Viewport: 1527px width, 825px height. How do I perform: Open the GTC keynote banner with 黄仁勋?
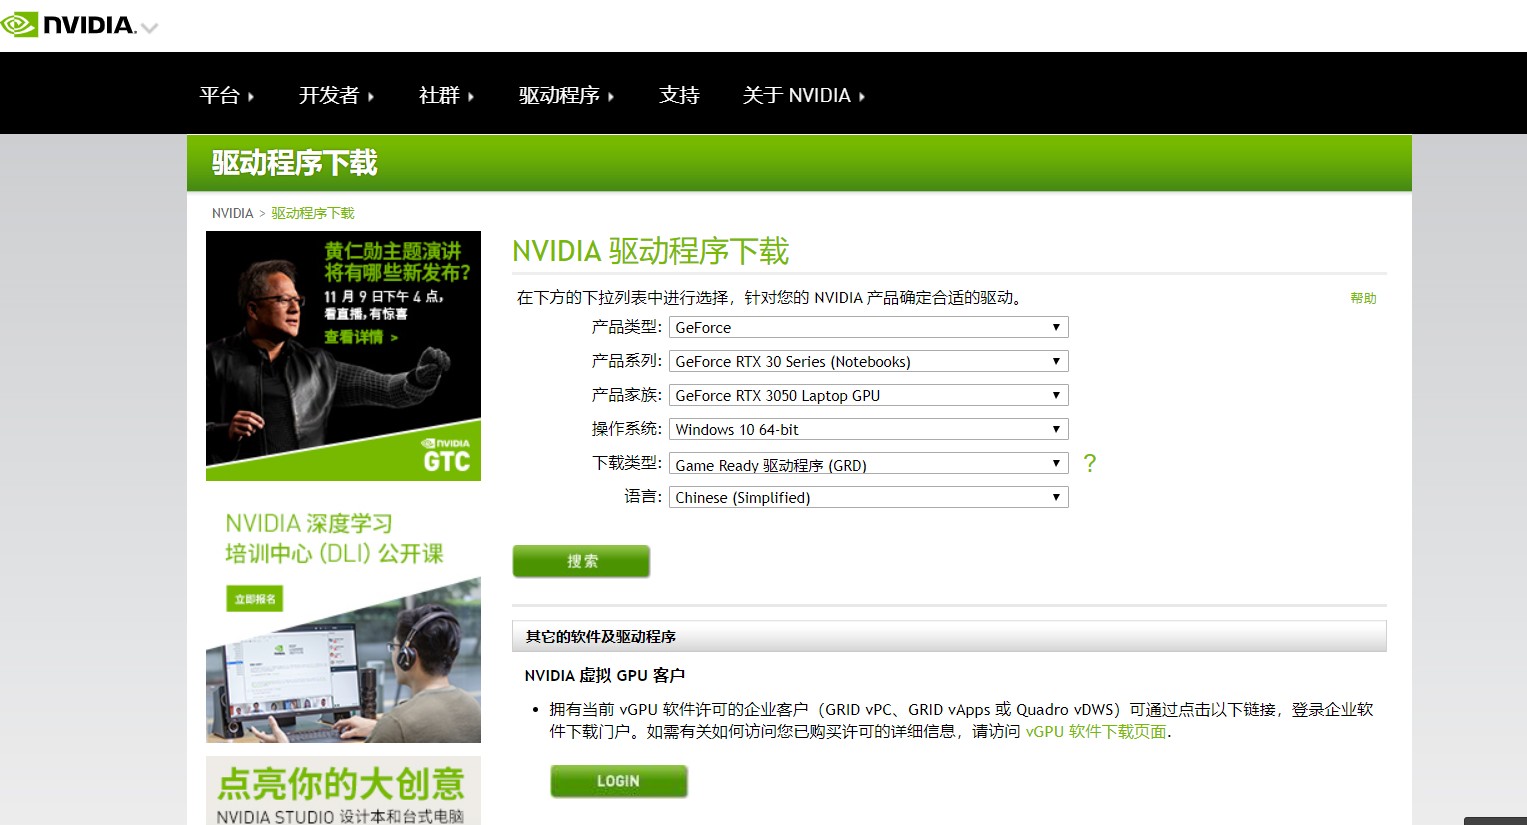[343, 356]
